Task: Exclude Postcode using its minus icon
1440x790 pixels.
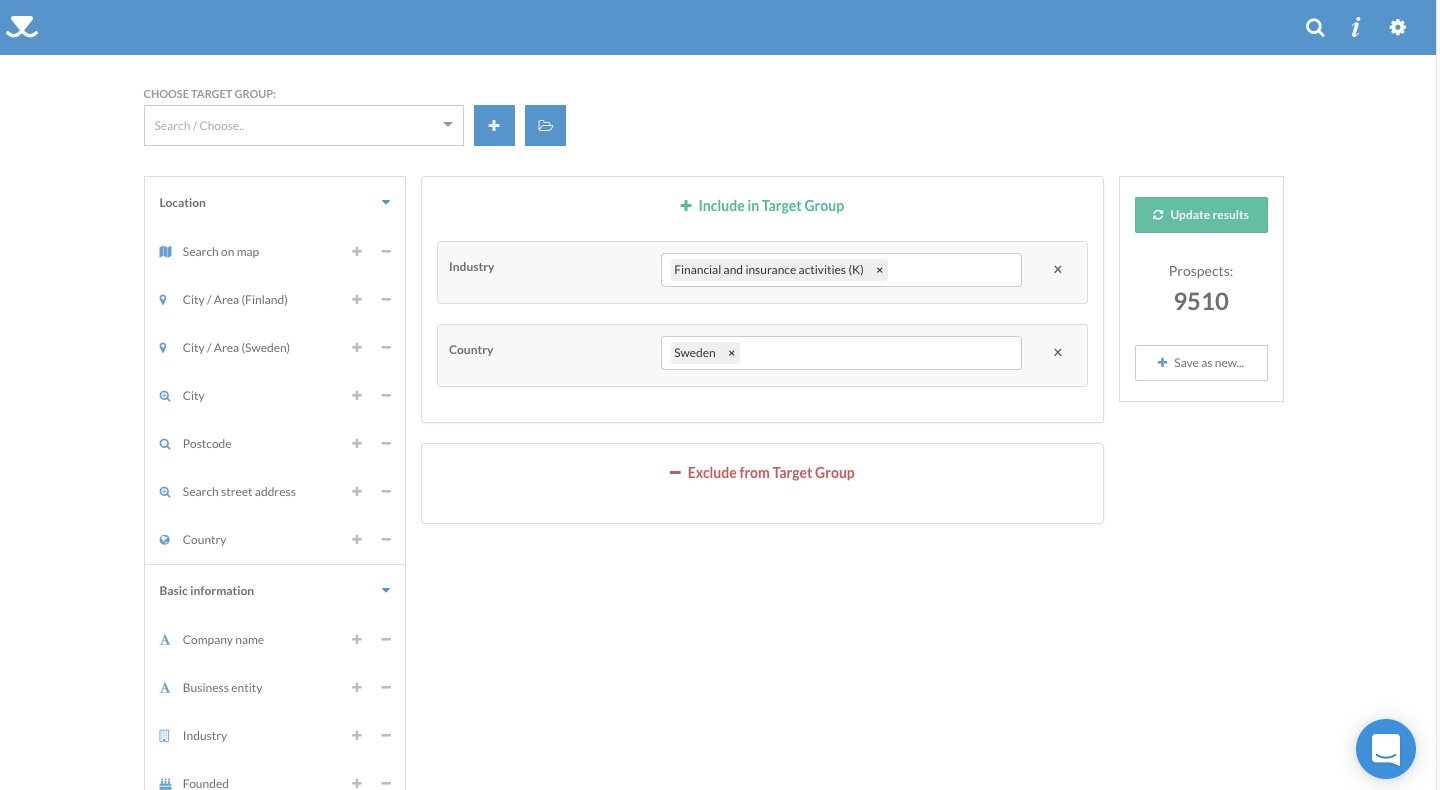Action: (x=386, y=444)
